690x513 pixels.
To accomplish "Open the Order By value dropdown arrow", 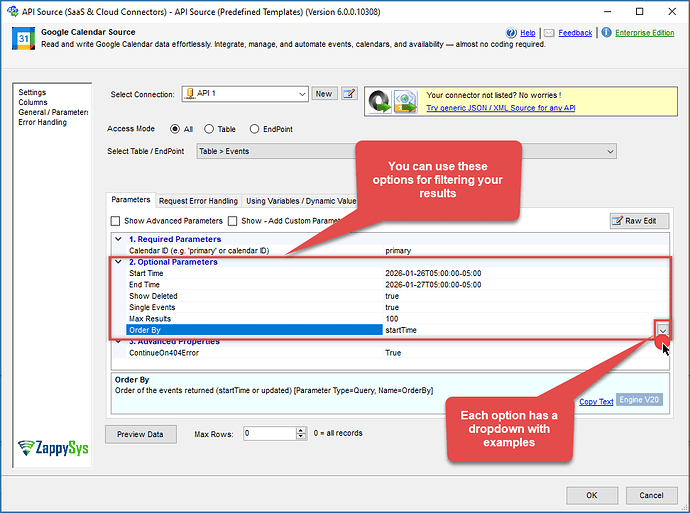I will pyautogui.click(x=662, y=330).
